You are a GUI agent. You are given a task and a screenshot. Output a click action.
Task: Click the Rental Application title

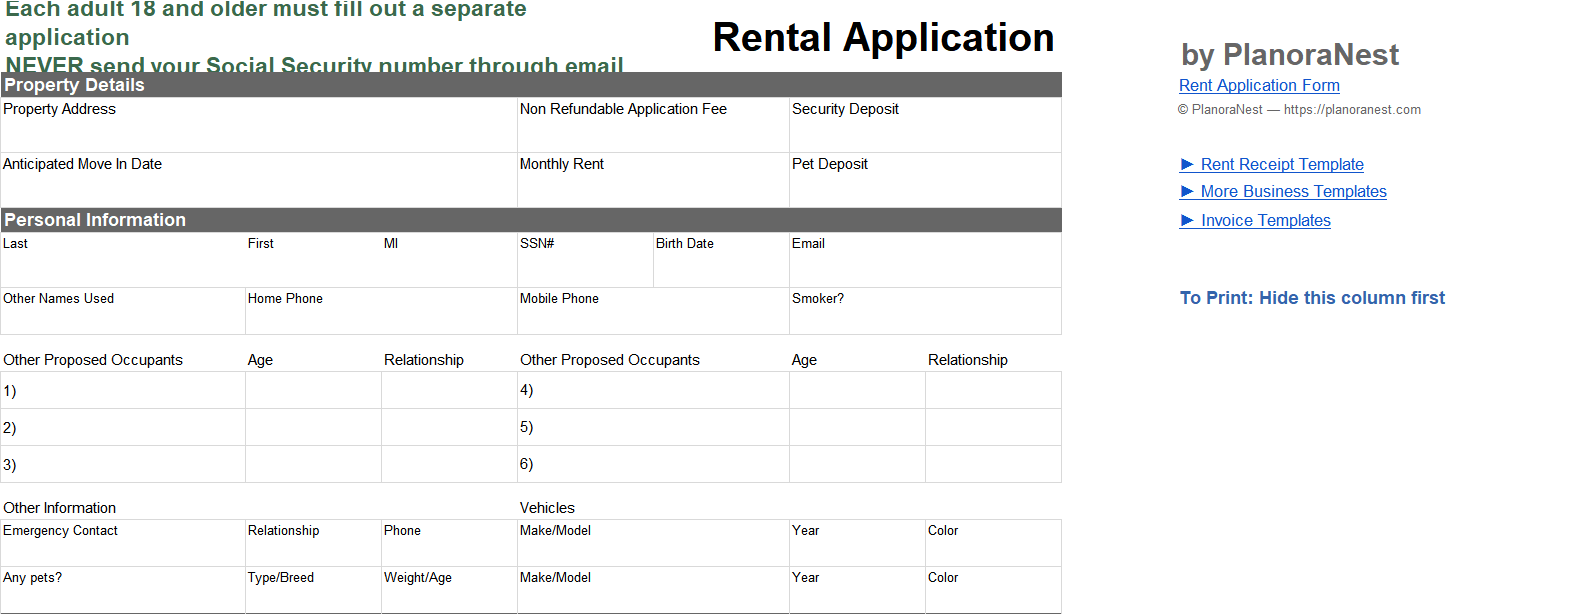[x=883, y=38]
